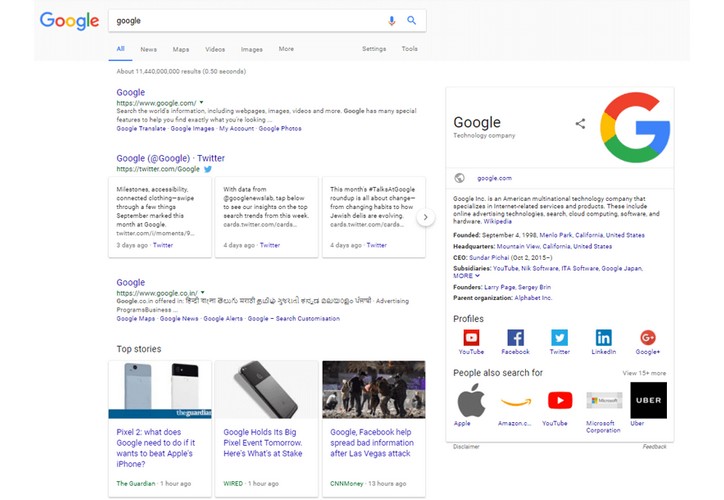The image size is (724, 500).
Task: Open Google Holds Its Big Pixel Event headline
Action: click(x=263, y=443)
